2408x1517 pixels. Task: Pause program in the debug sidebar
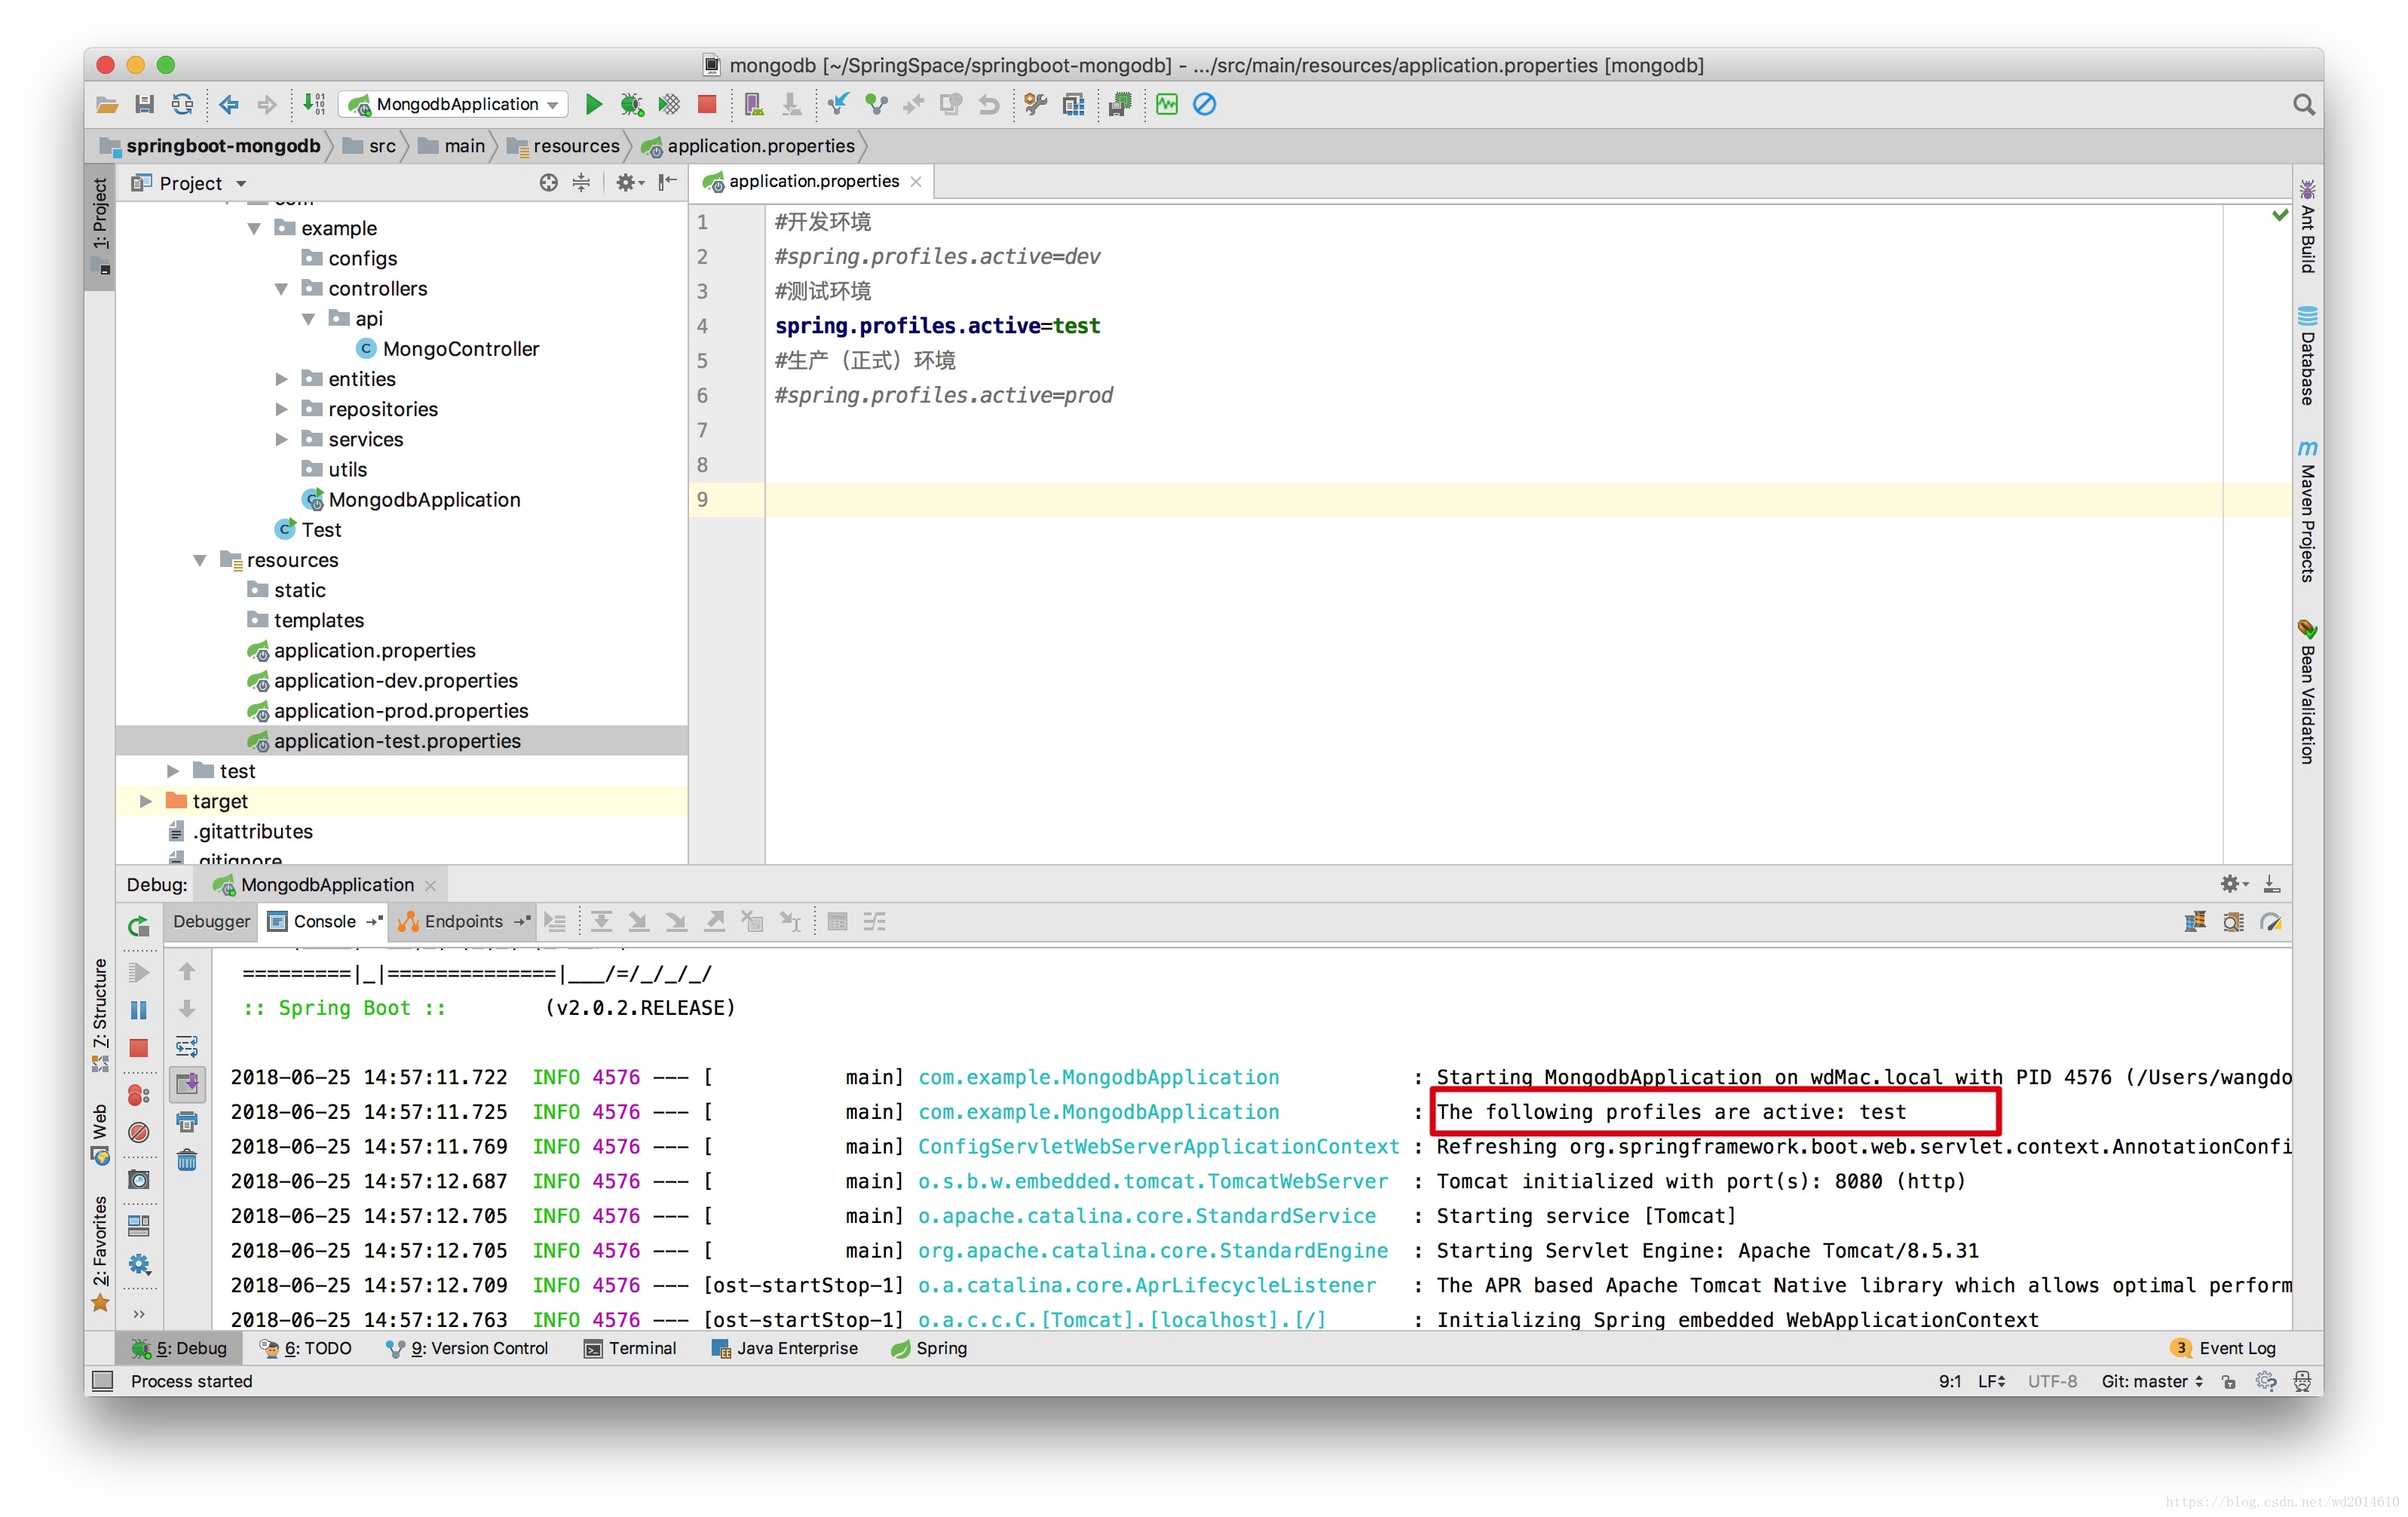coord(138,1010)
